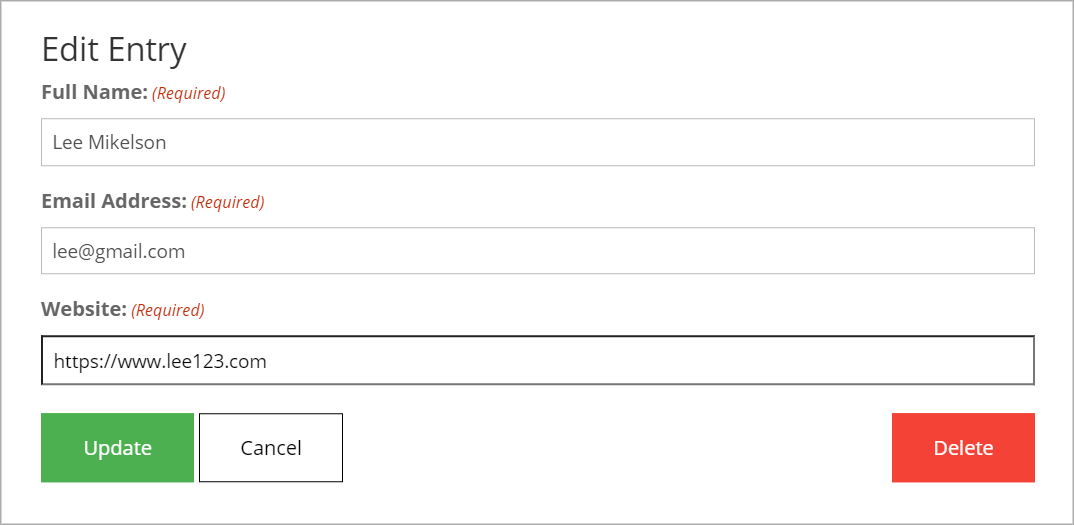Click the "lee@gmail.com" email value

(119, 251)
